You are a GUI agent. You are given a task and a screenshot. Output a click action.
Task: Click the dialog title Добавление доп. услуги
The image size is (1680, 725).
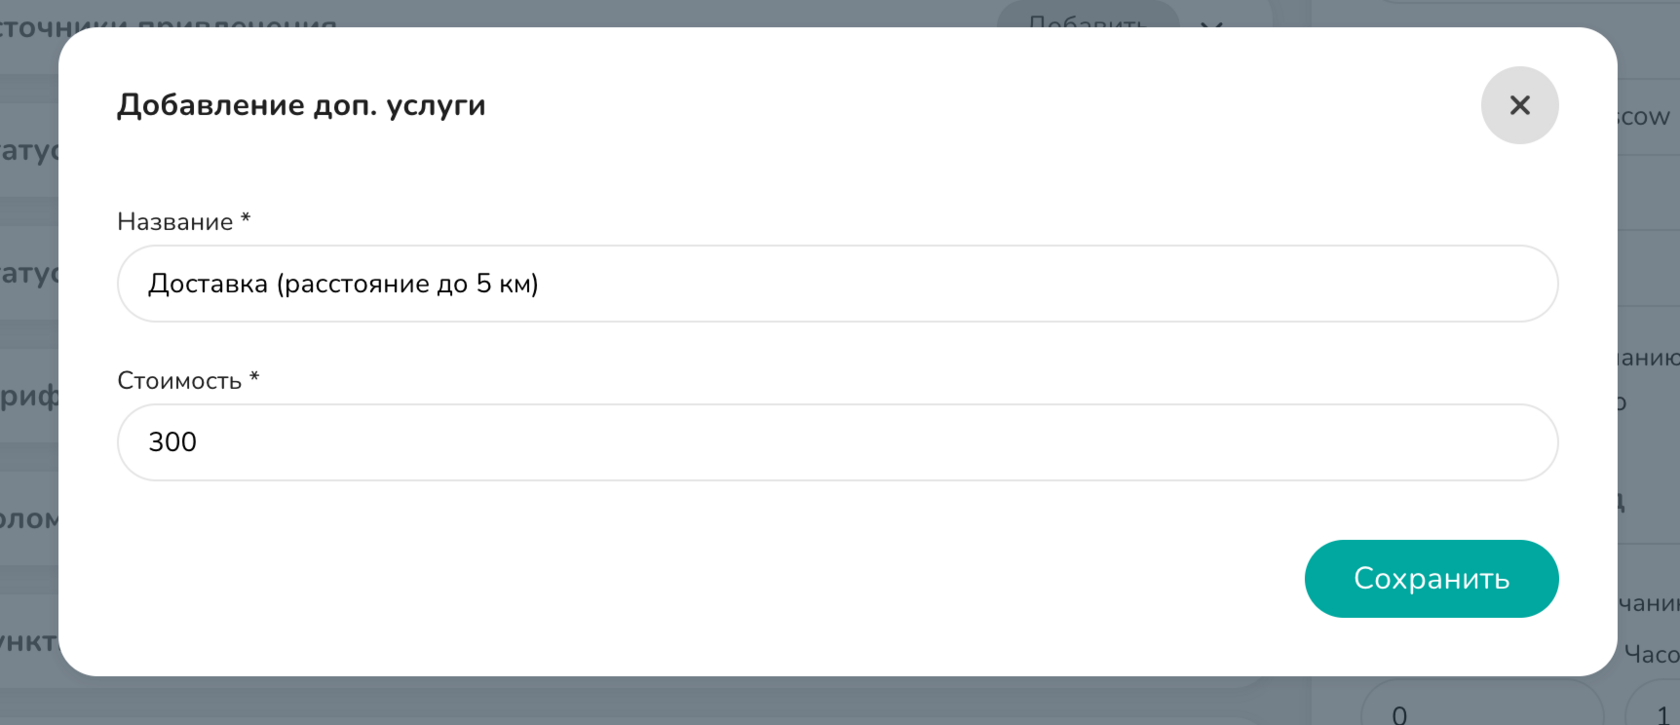click(x=301, y=105)
